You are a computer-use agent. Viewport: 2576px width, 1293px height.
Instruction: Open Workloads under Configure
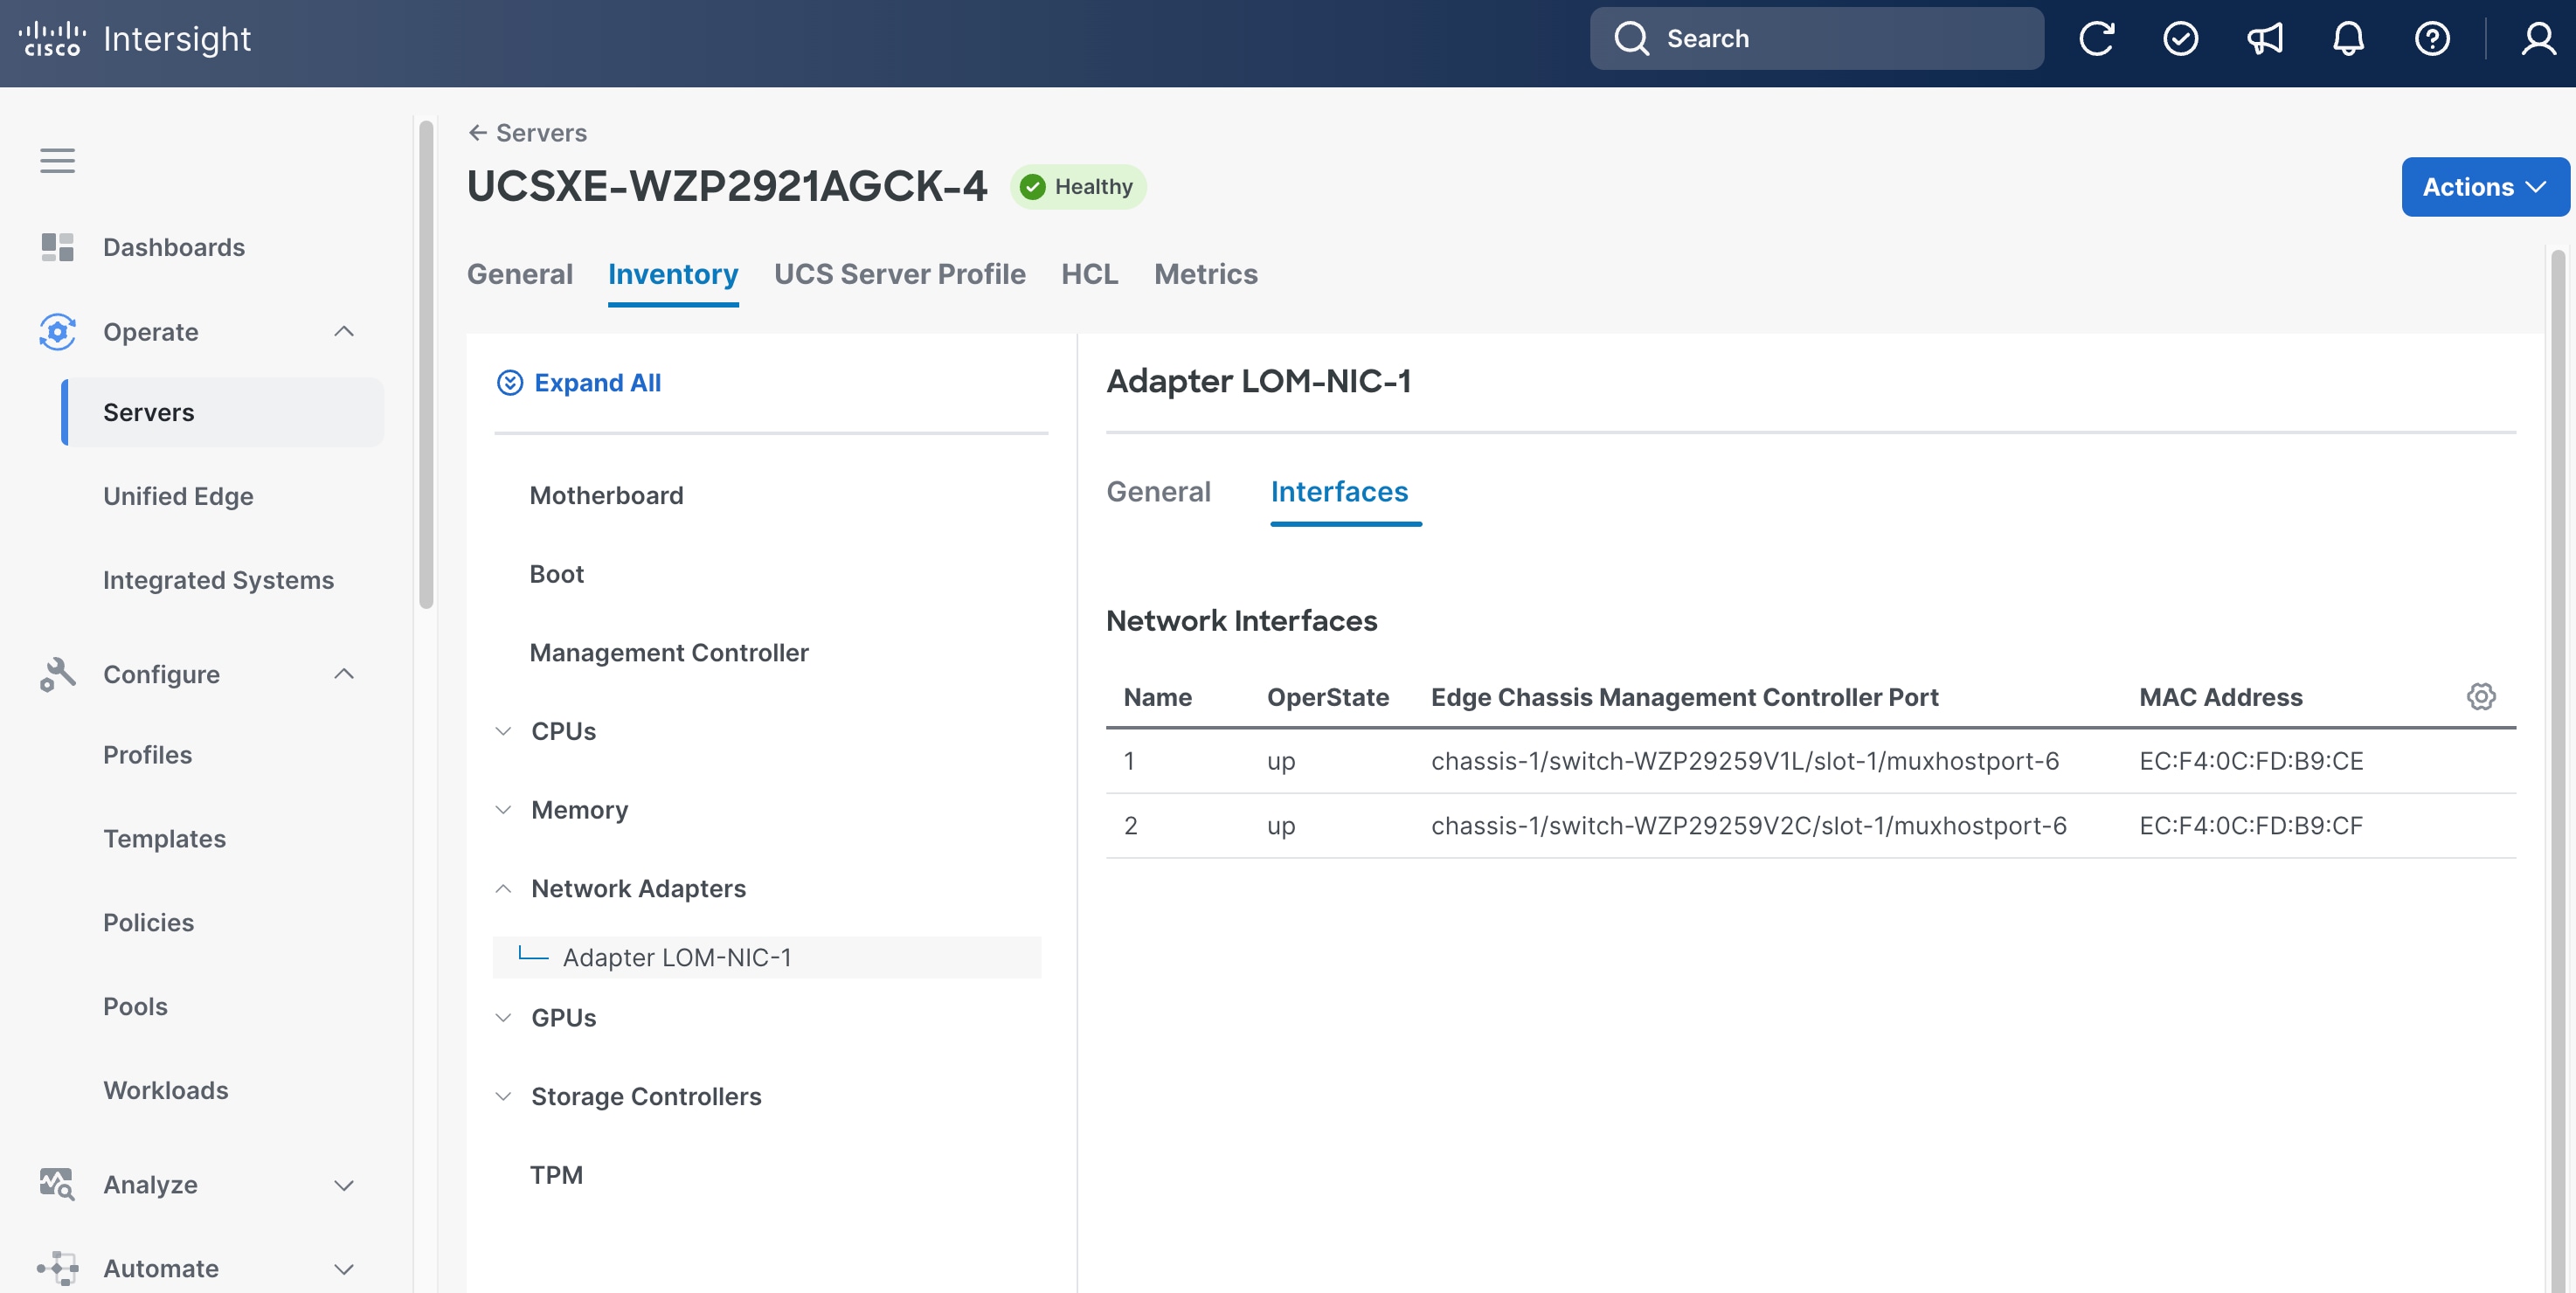tap(165, 1091)
